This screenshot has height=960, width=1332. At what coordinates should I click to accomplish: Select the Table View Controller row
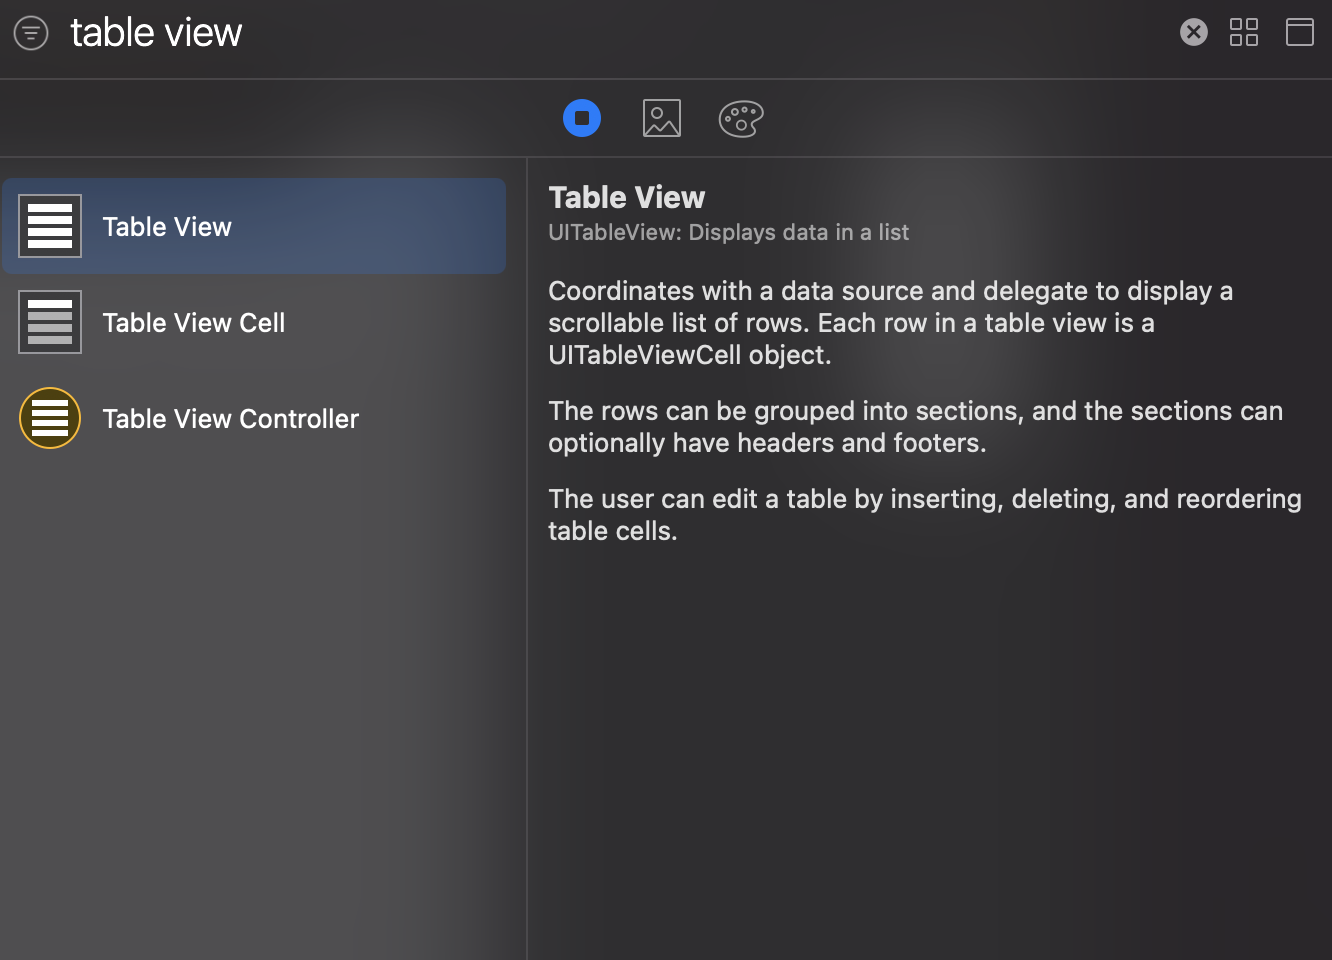pos(254,418)
